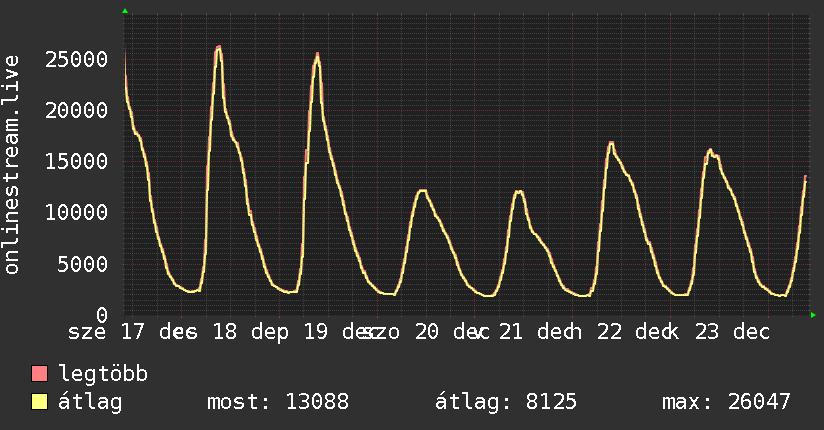
Task: Click the 15000 y-axis label
Action: 77,161
